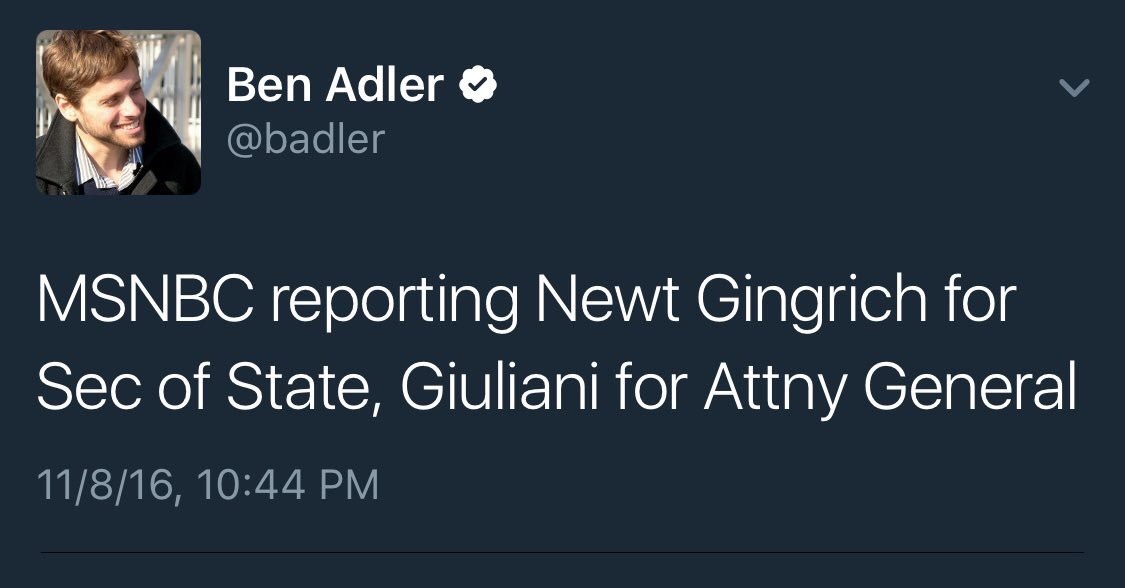The height and width of the screenshot is (588, 1125).
Task: Click the 10:44 PM time text
Action: pos(289,485)
